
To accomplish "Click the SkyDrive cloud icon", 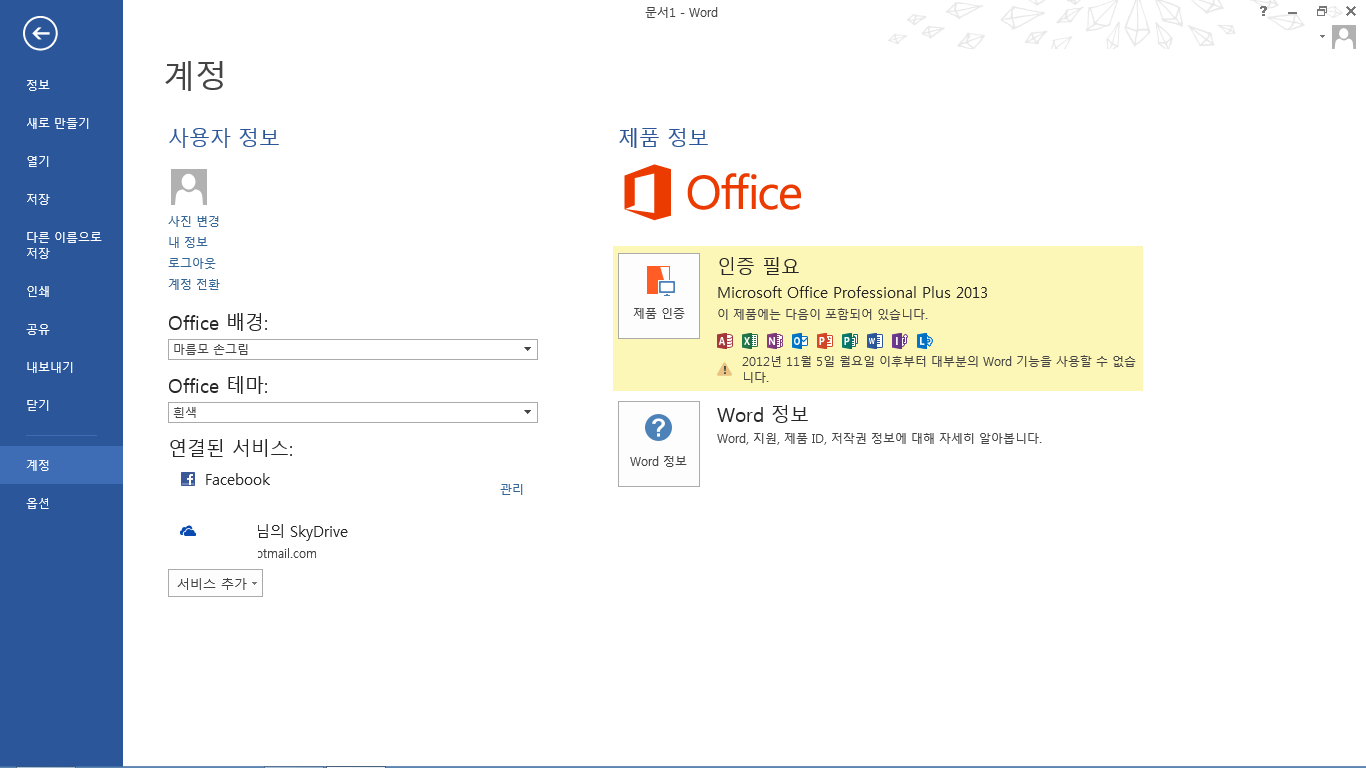I will point(188,532).
